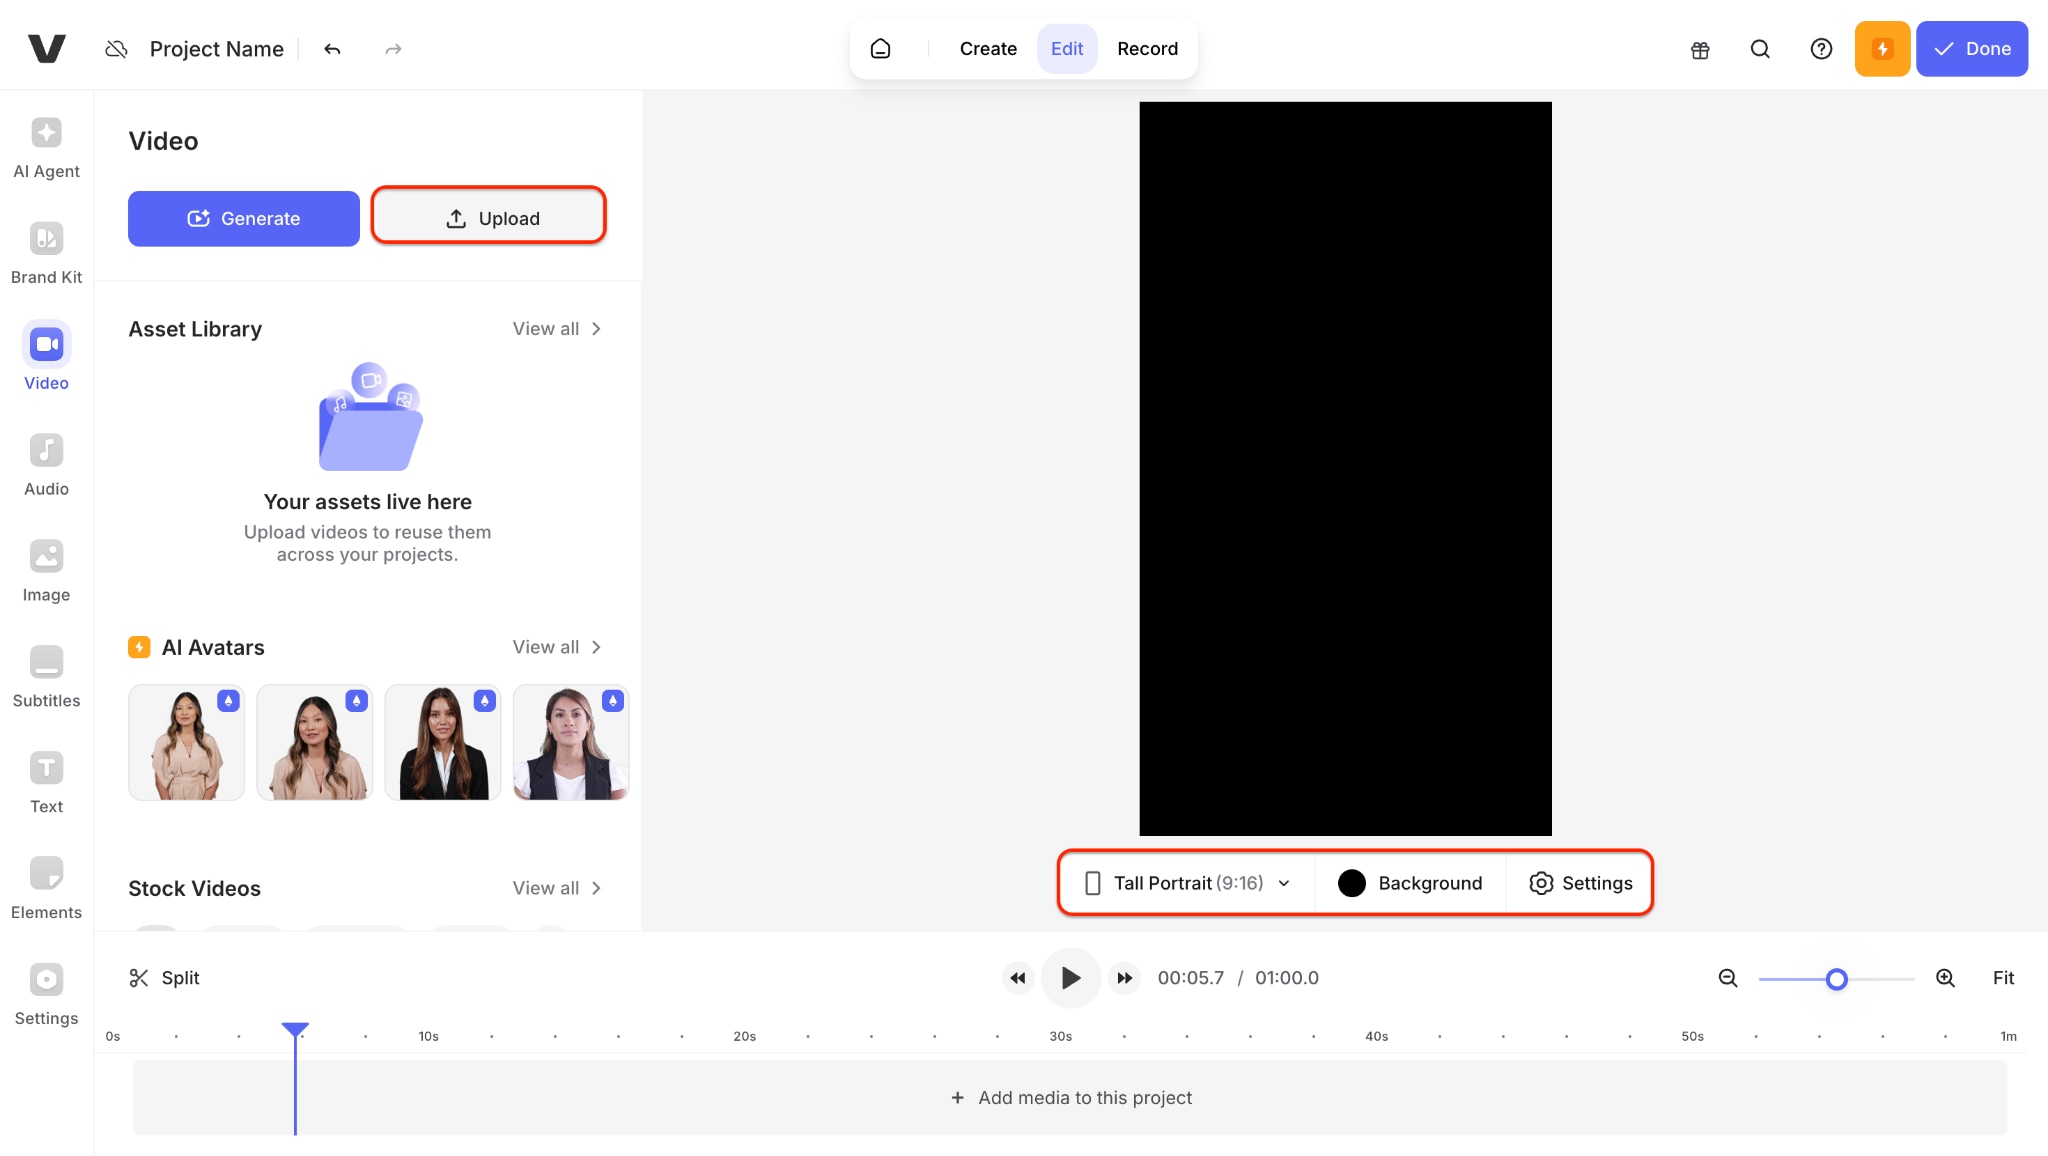The height and width of the screenshot is (1156, 2048).
Task: Open the AI Agent sidebar panel
Action: [x=46, y=148]
